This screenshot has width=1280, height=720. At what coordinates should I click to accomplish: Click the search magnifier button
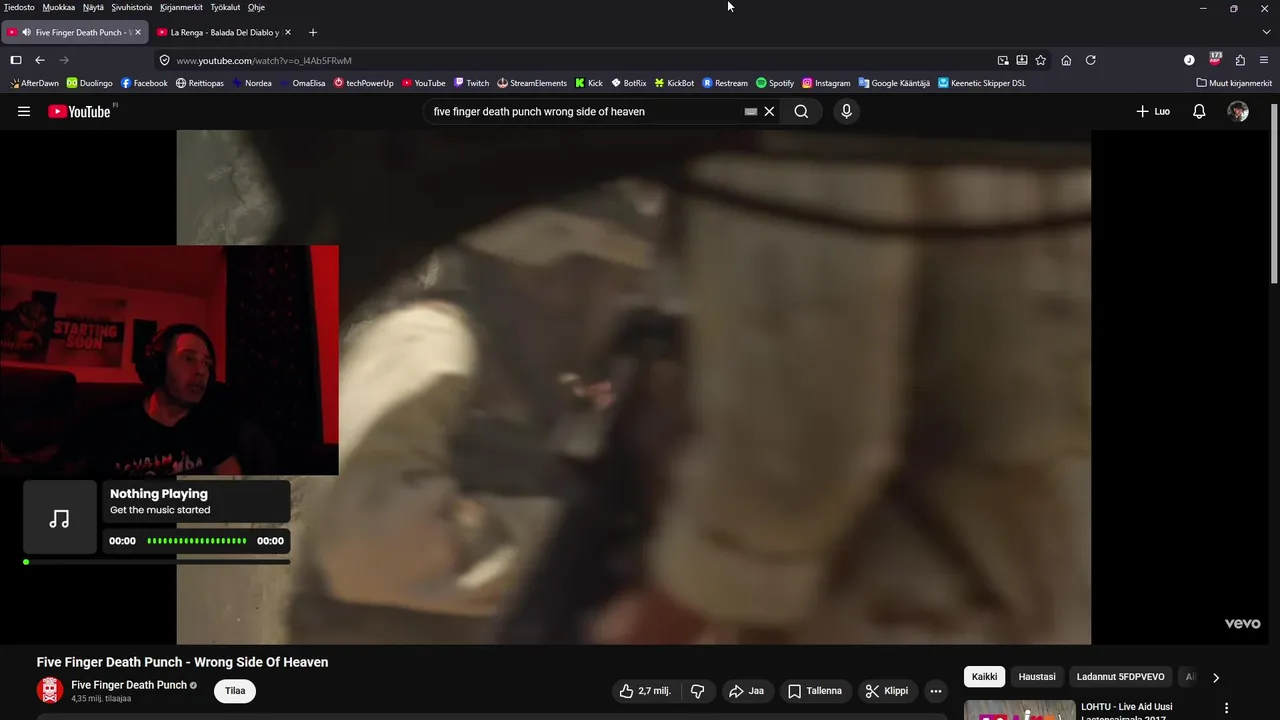[801, 112]
